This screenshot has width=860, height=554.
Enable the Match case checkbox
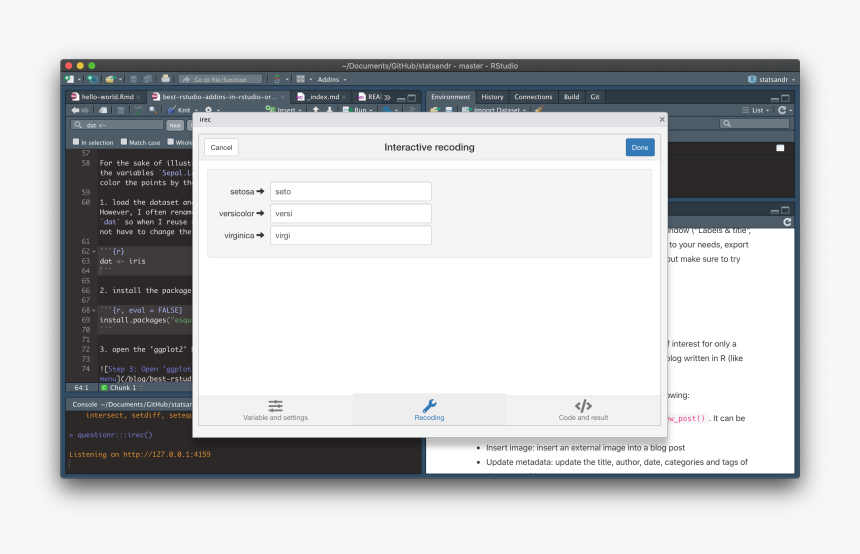[x=124, y=142]
